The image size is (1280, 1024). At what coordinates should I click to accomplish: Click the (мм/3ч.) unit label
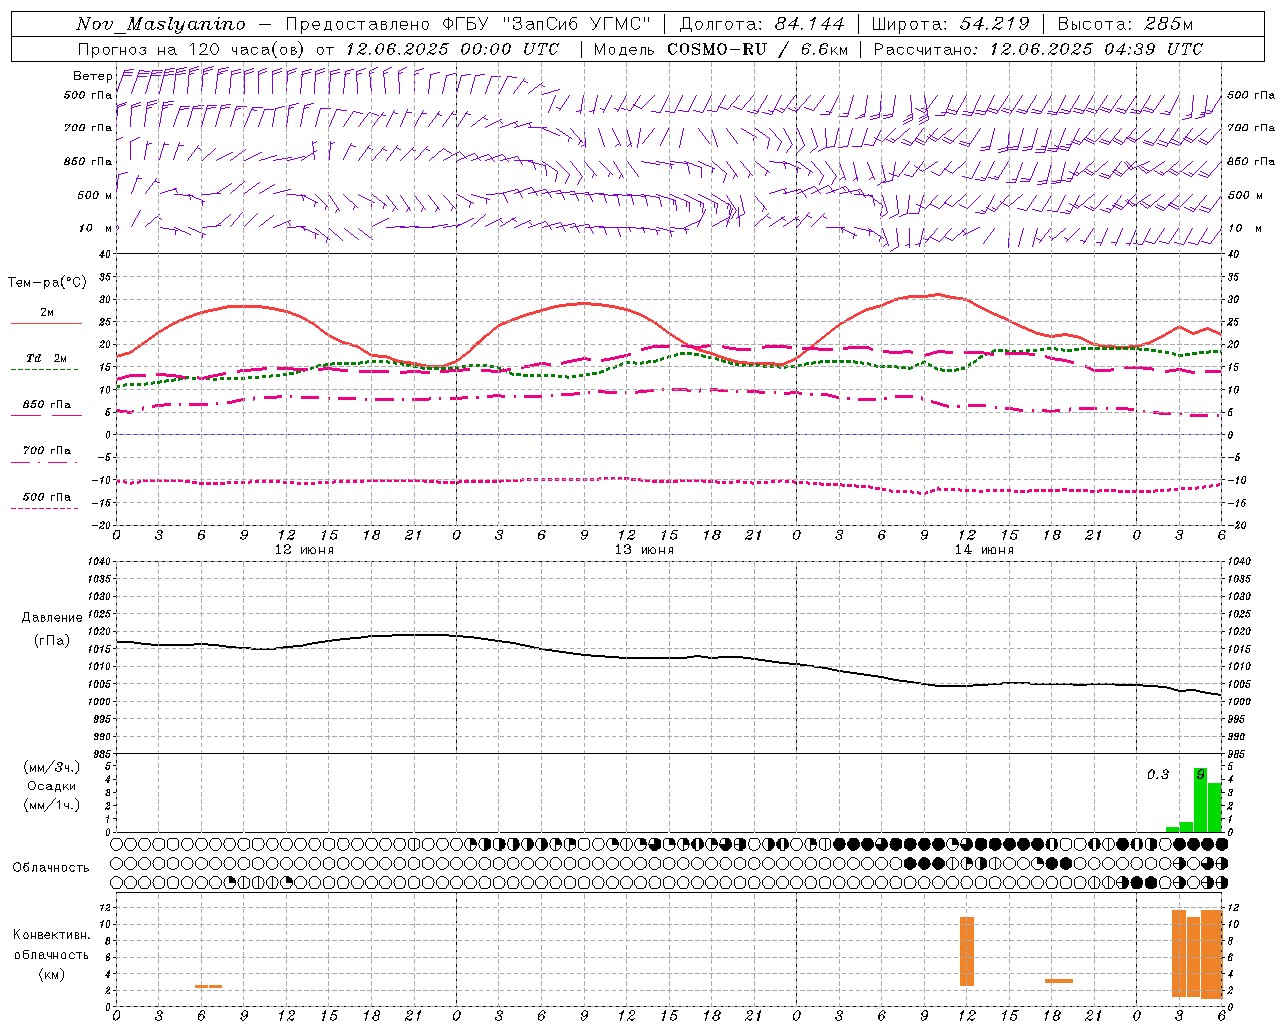tap(52, 767)
